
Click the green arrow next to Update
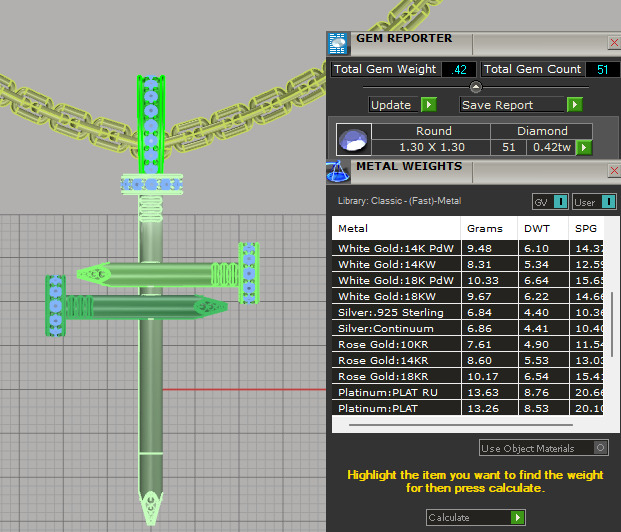pos(429,105)
